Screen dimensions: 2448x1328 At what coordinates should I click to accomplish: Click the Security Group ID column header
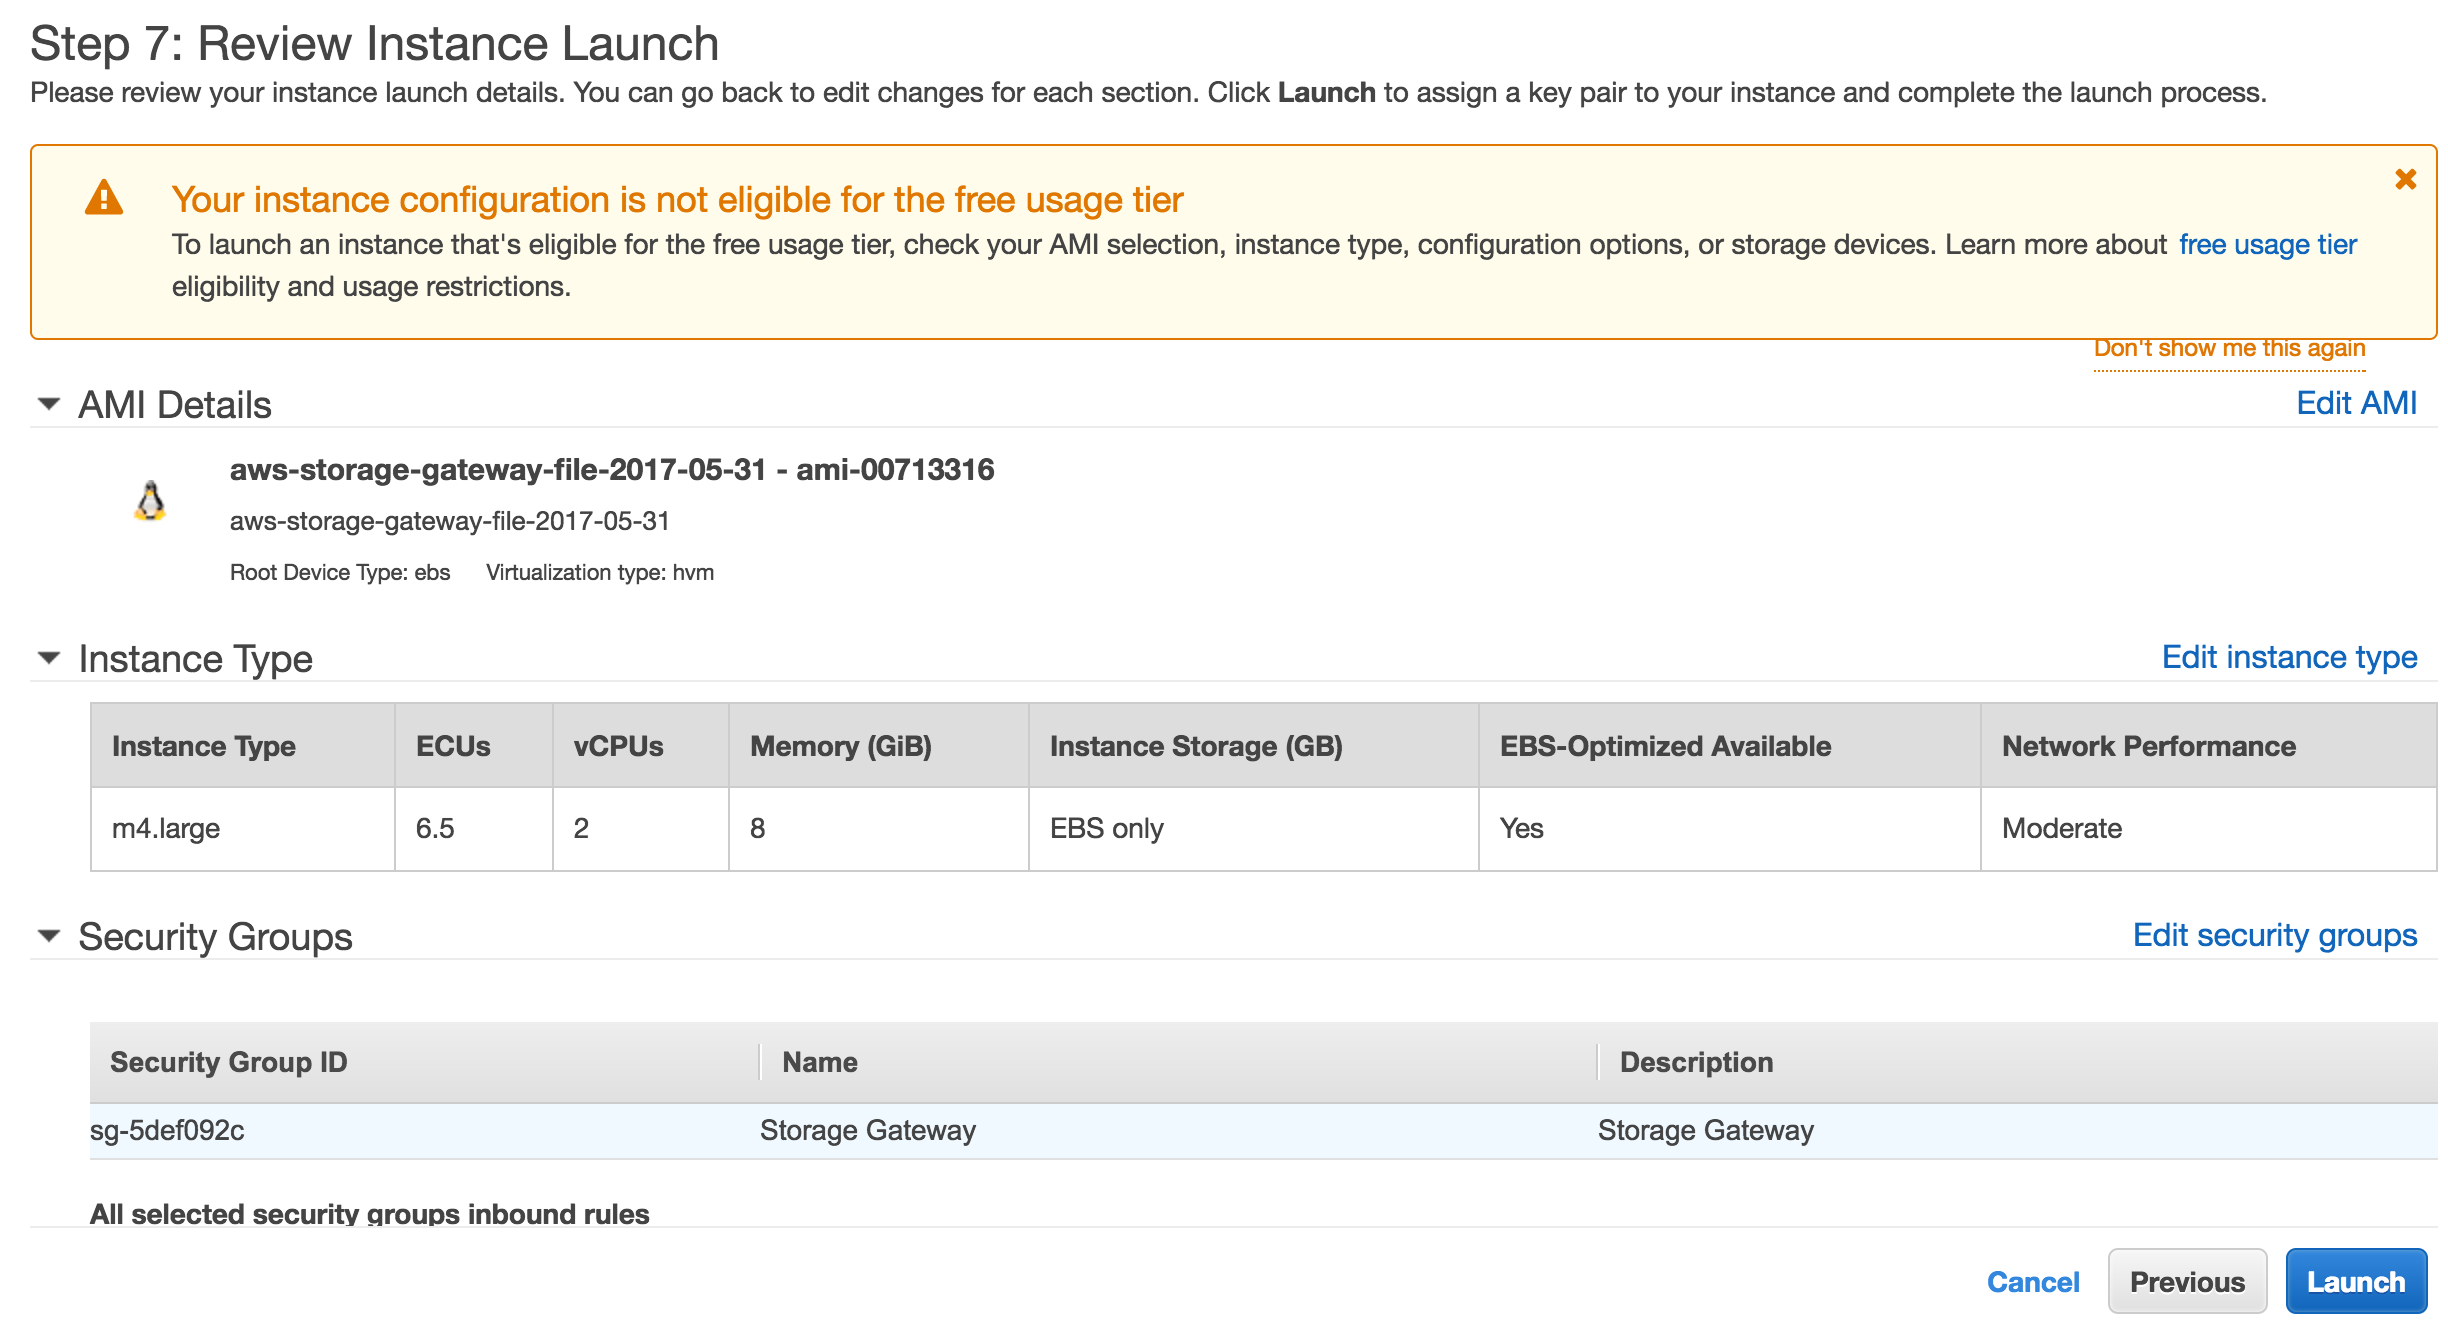tap(229, 1062)
